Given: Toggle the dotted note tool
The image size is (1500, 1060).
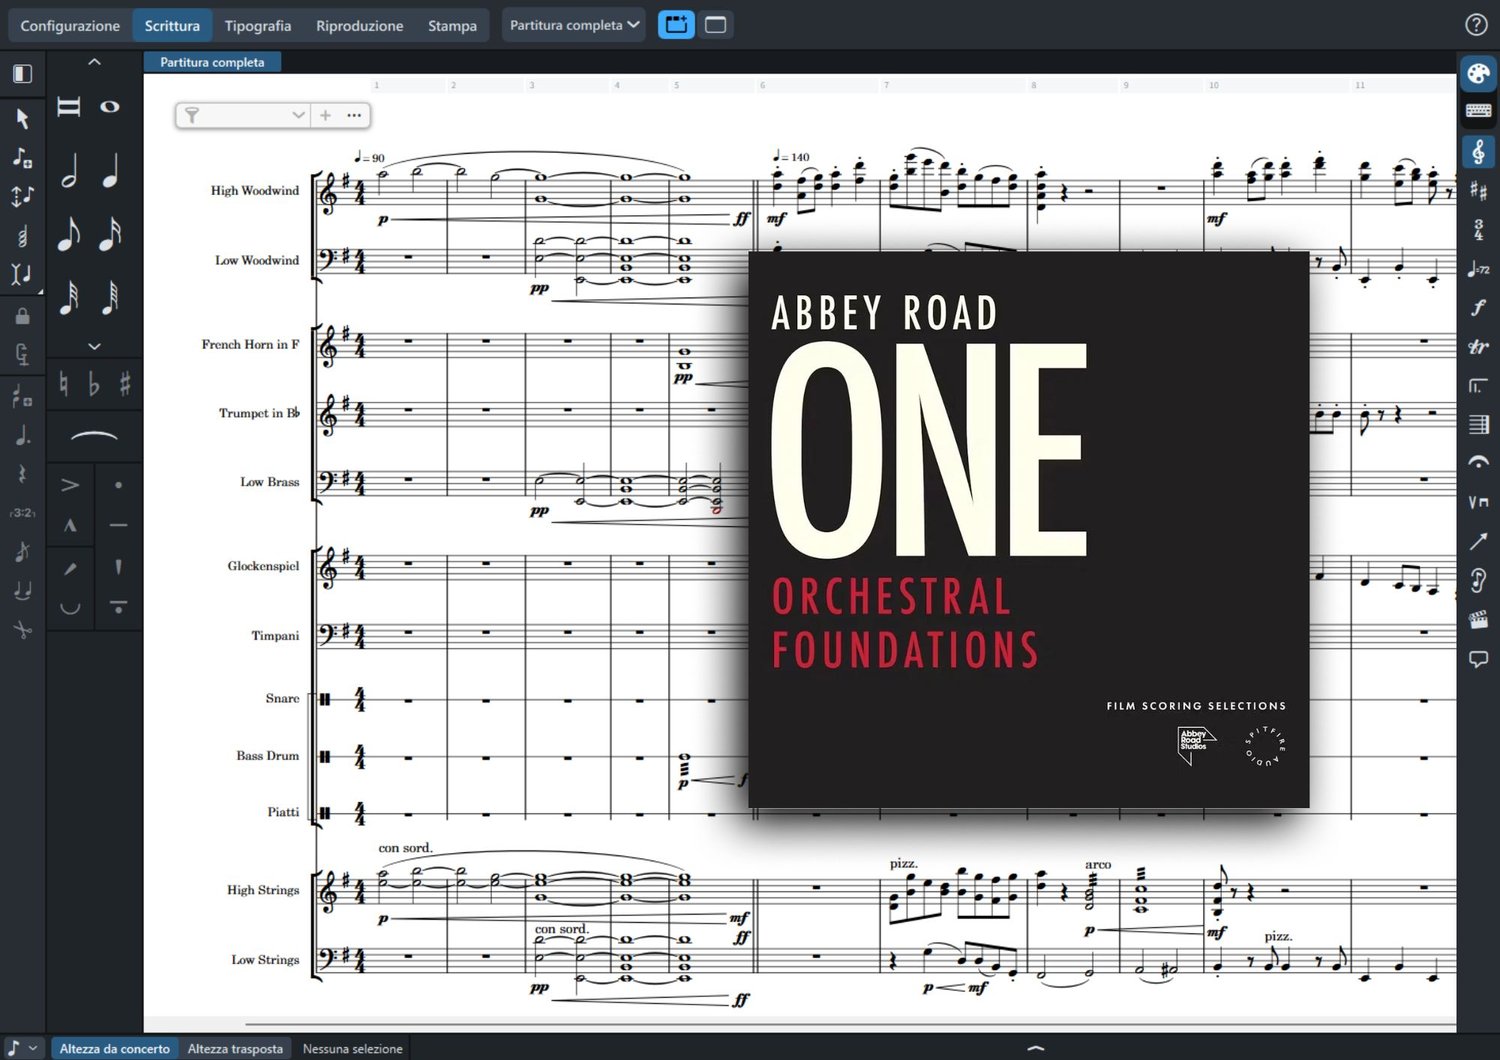Looking at the screenshot, I should click(x=22, y=435).
